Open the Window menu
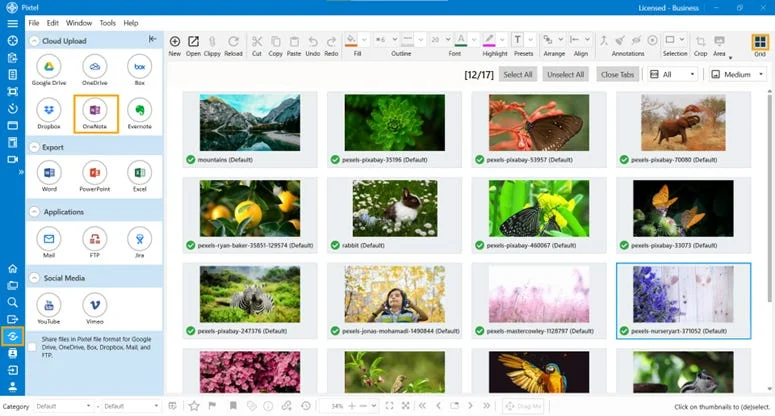The height and width of the screenshot is (416, 775). tap(79, 23)
